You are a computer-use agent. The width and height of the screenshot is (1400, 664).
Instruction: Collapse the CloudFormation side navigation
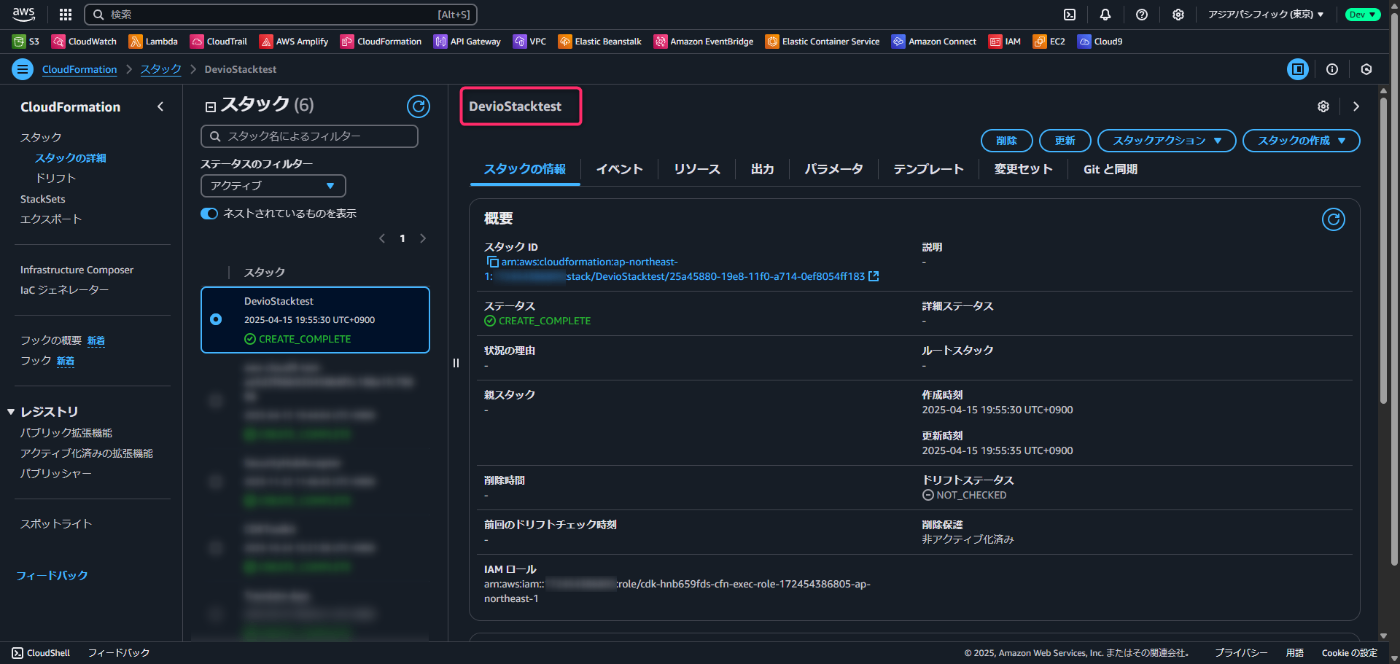pos(160,107)
